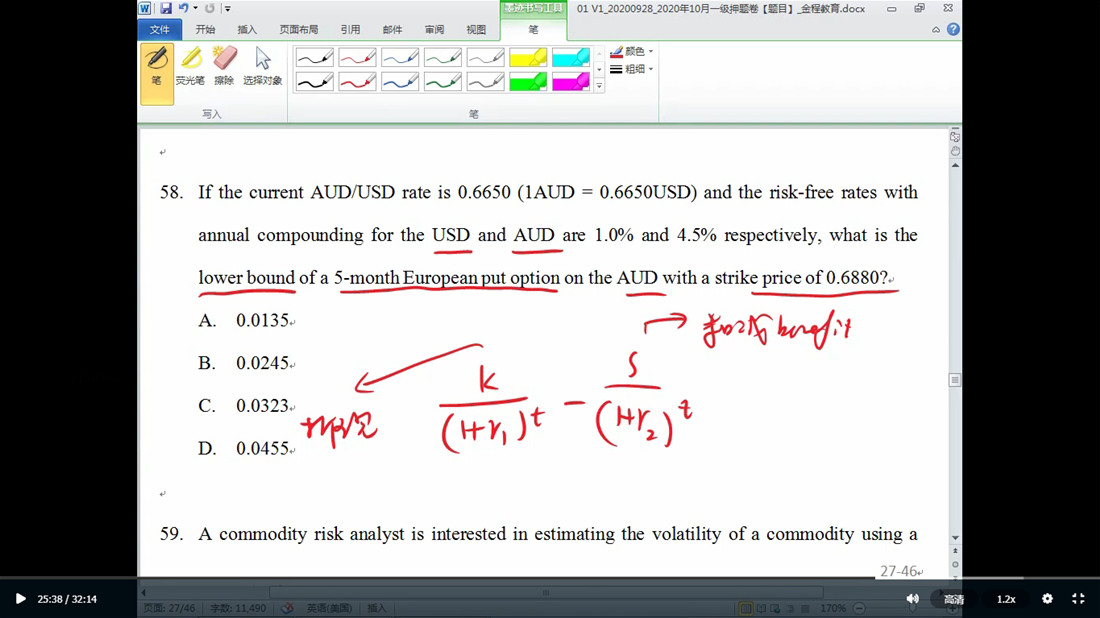Screen dimensions: 1100x618
Task: Open the 粗细 pen thickness dropdown
Action: click(x=631, y=69)
